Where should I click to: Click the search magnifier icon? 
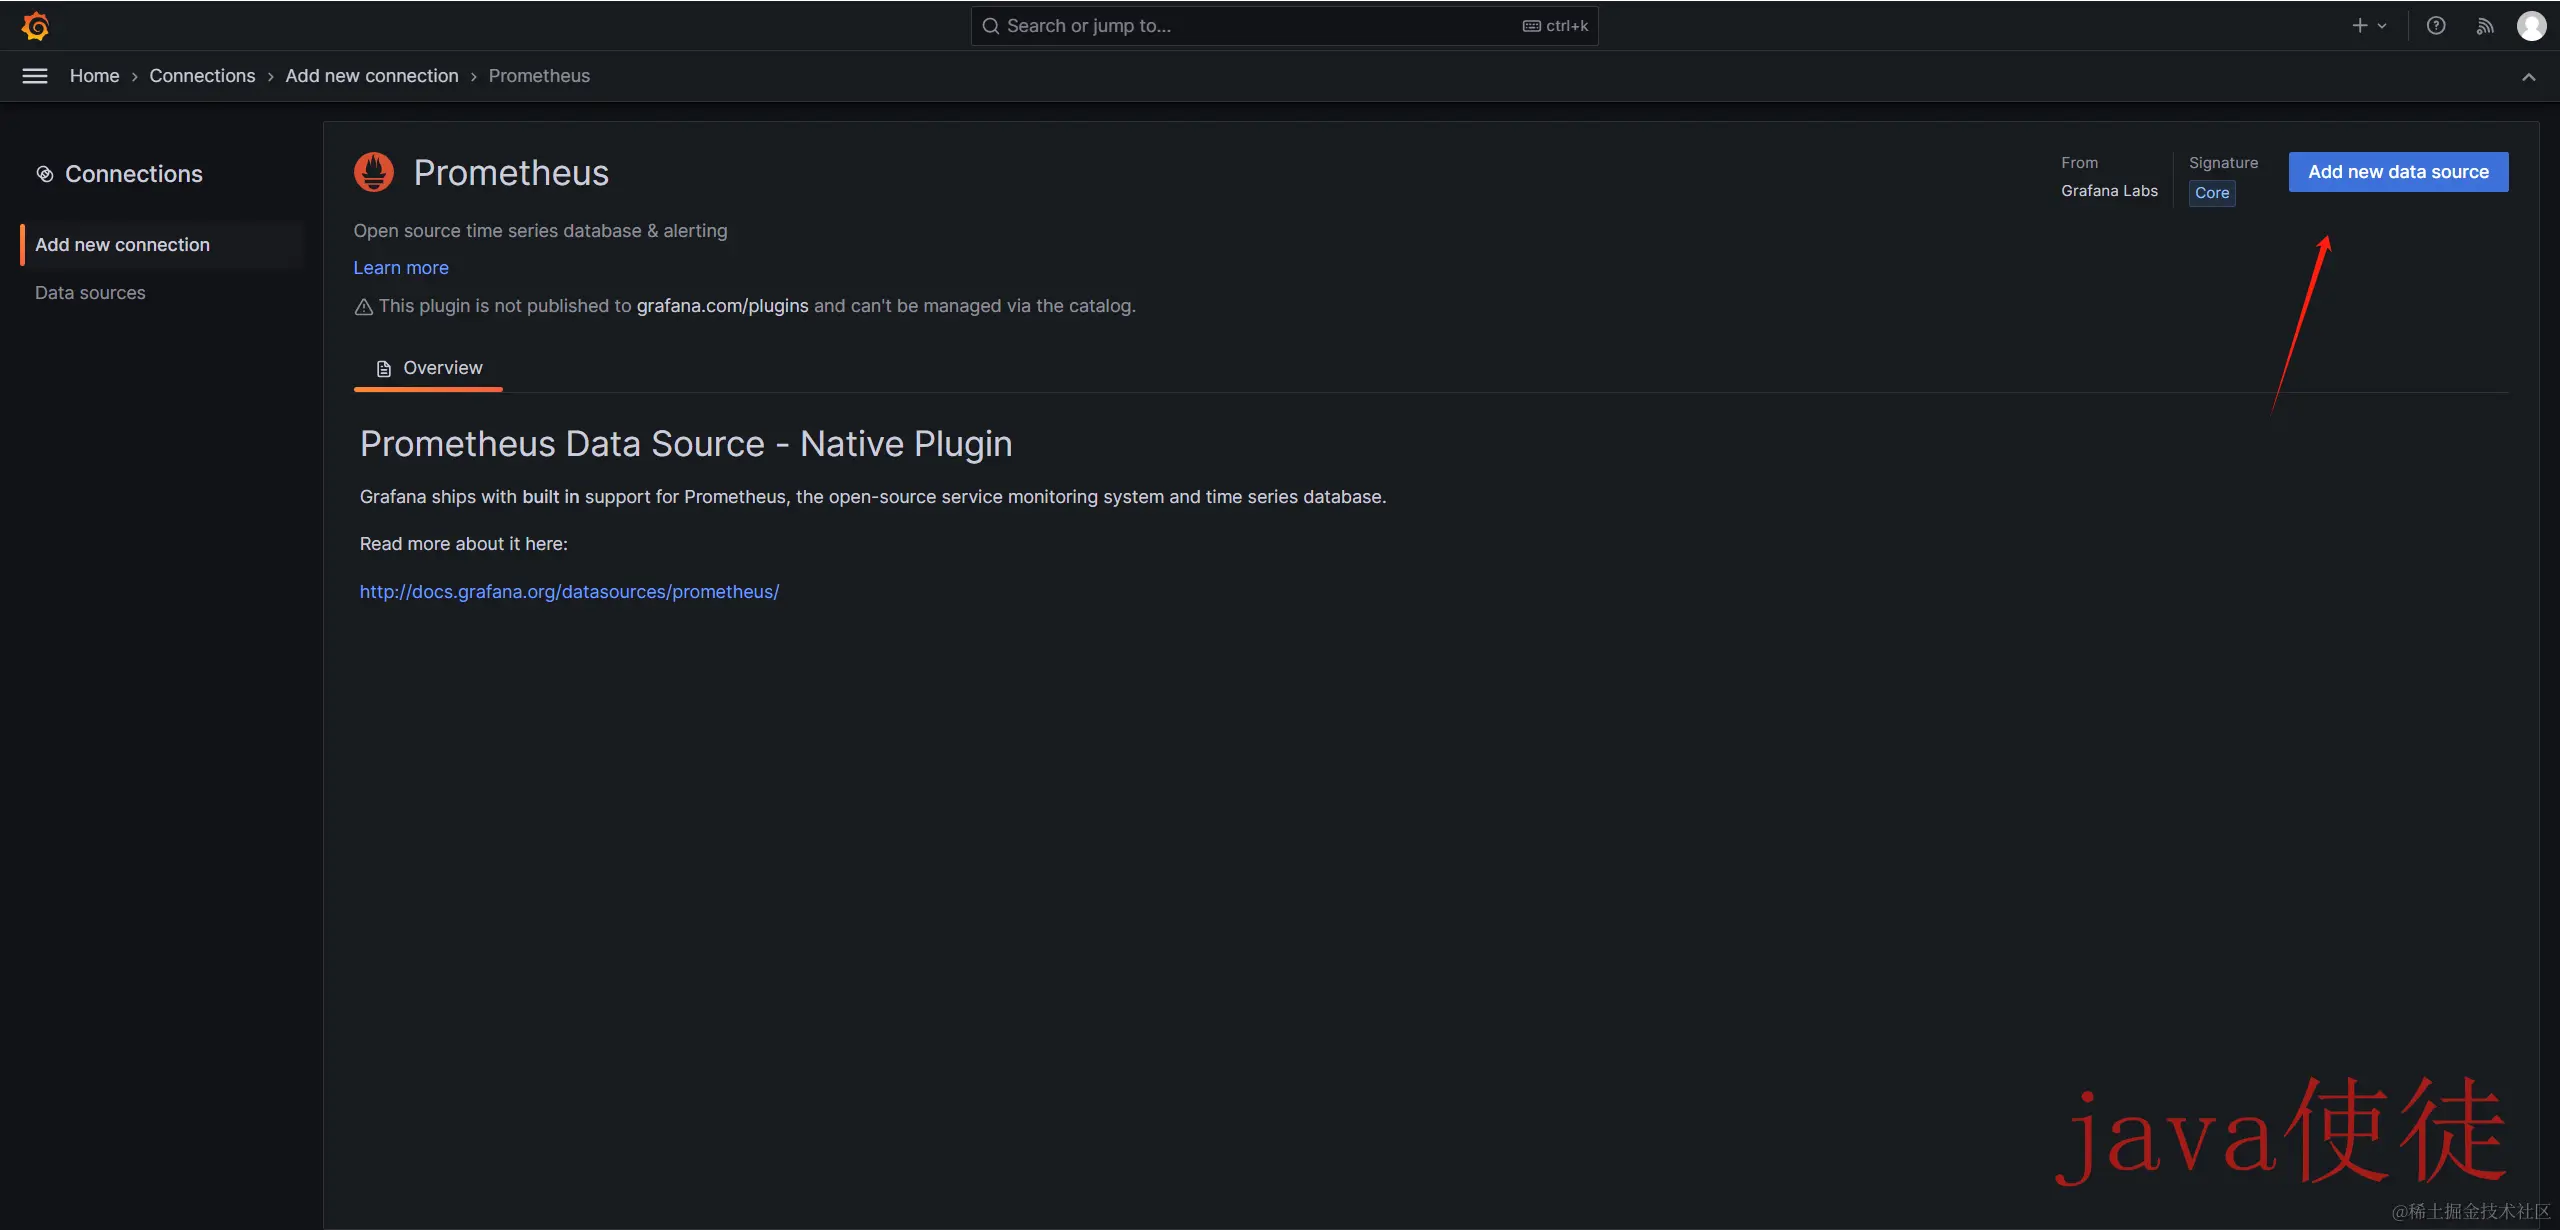point(991,26)
